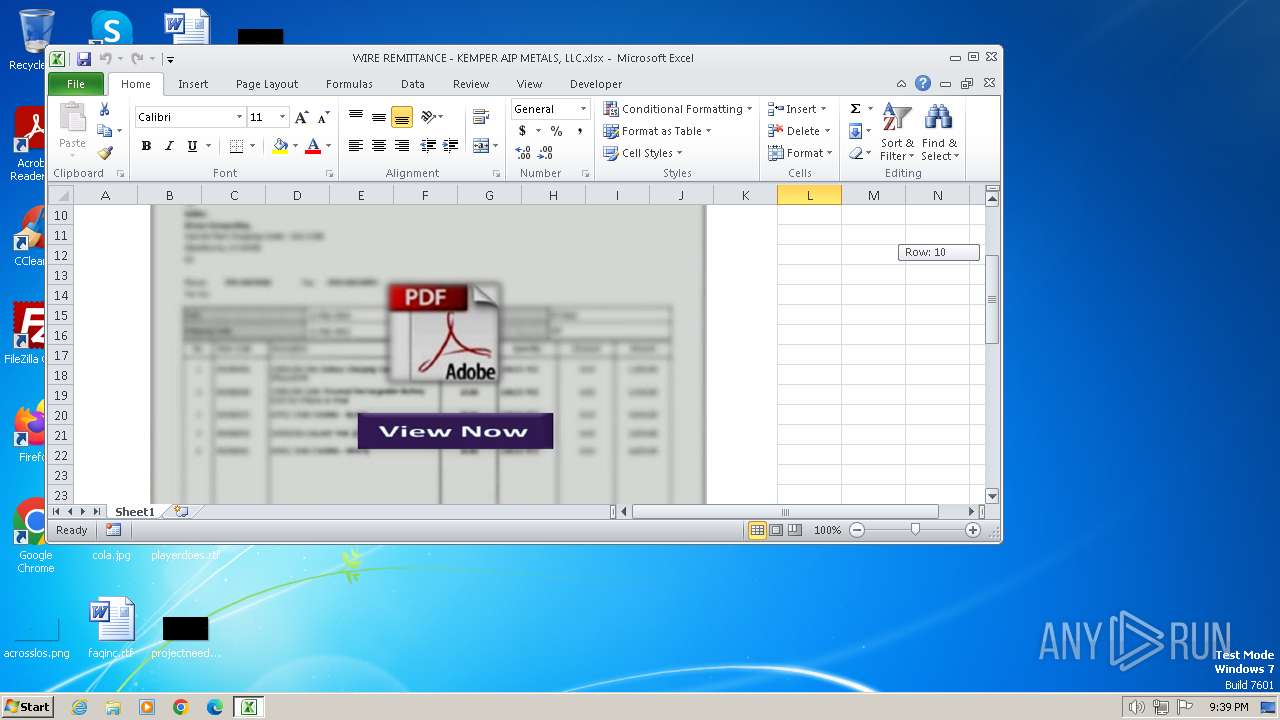Toggle Bold formatting
Screen dimensions: 1280x720
[x=146, y=146]
